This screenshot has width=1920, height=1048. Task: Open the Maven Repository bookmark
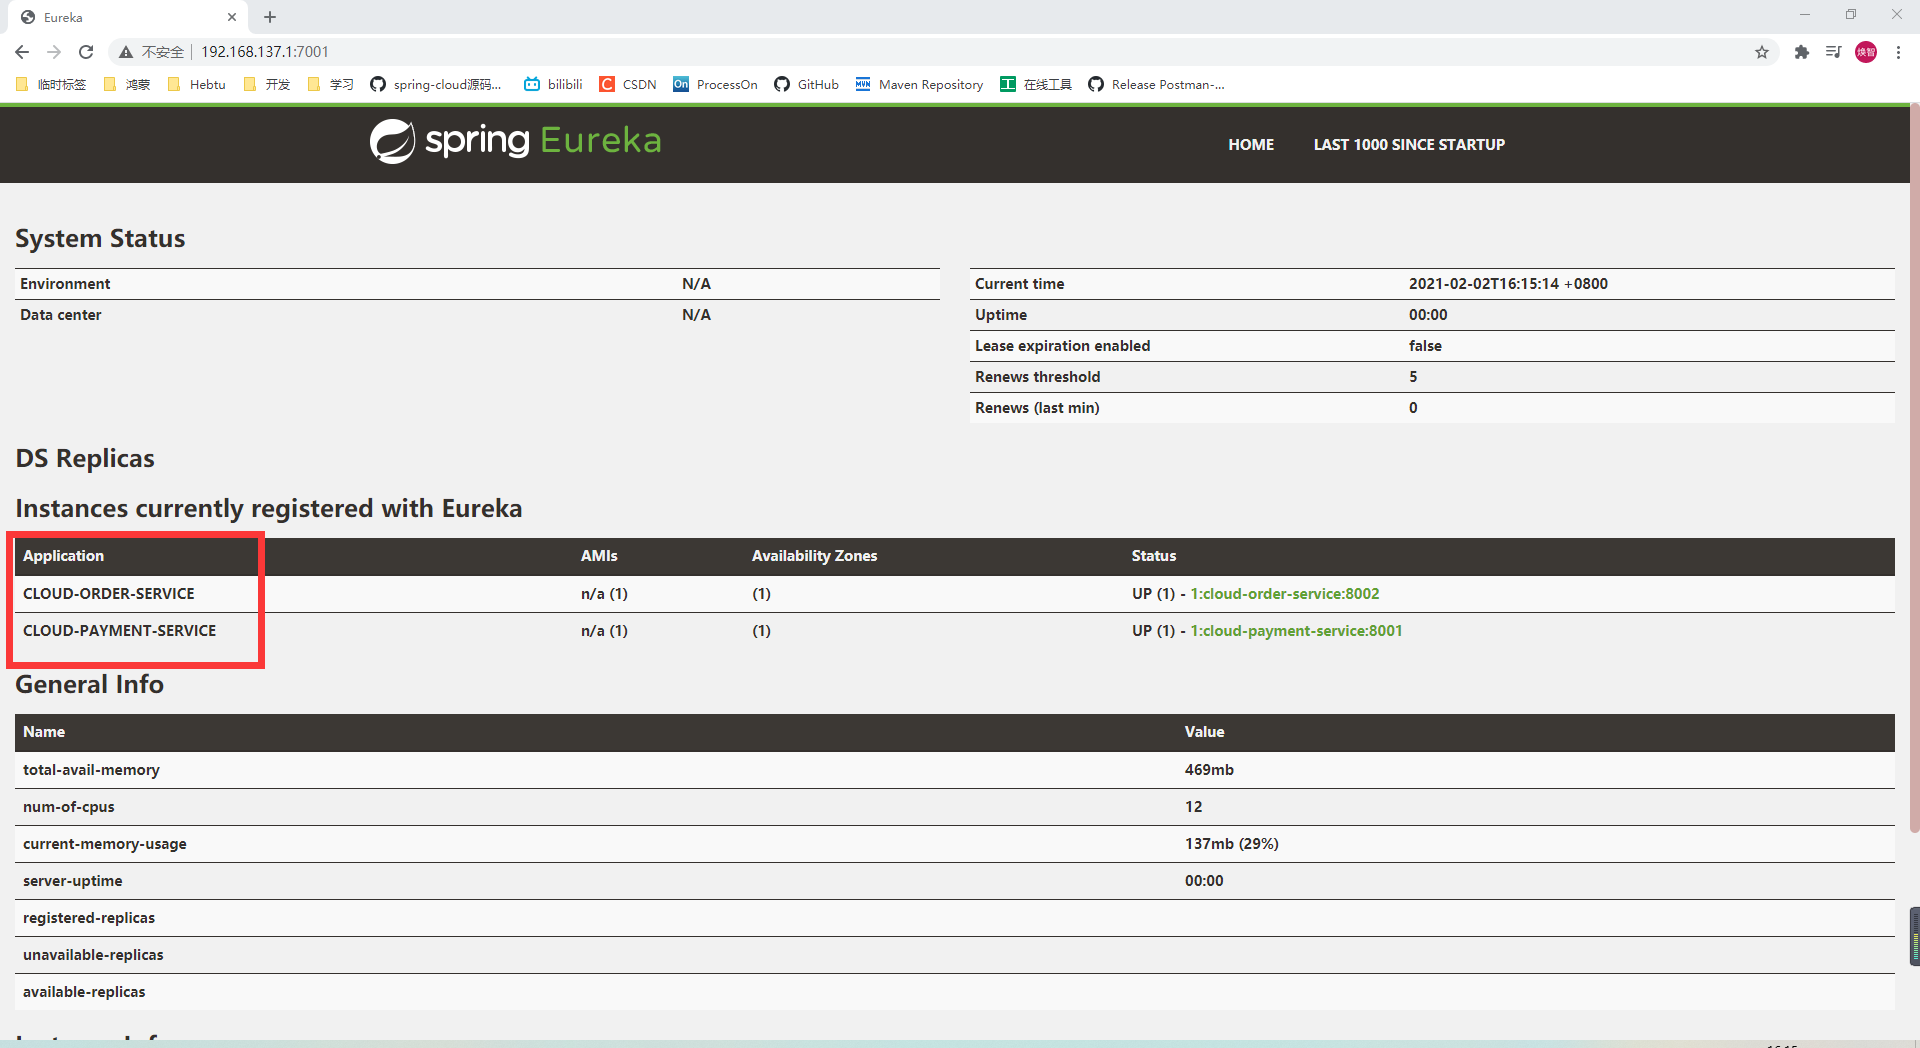(x=920, y=85)
